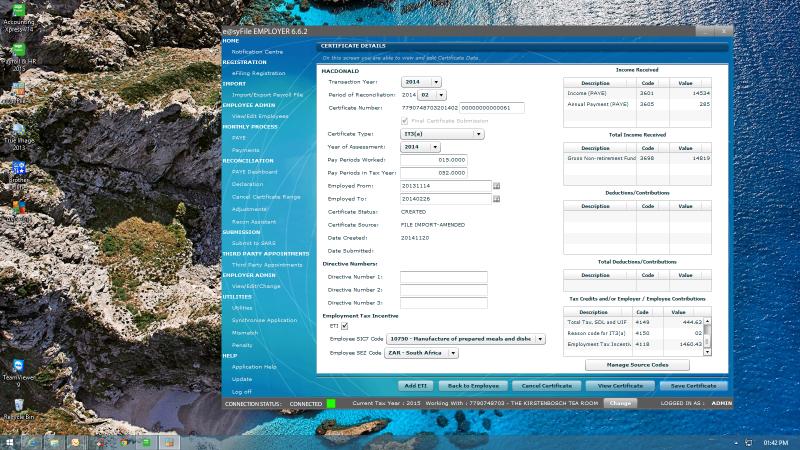Toggle the ETI checkbox
This screenshot has height=450, width=800.
click(x=345, y=325)
